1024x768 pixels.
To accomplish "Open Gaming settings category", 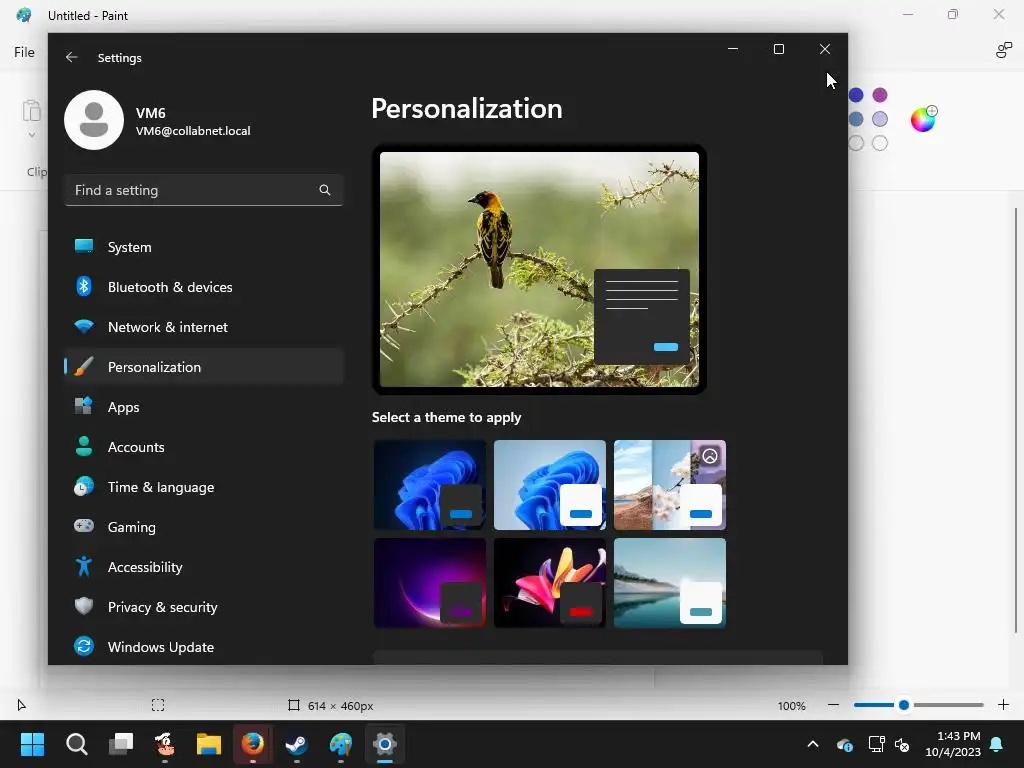I will coord(204,526).
